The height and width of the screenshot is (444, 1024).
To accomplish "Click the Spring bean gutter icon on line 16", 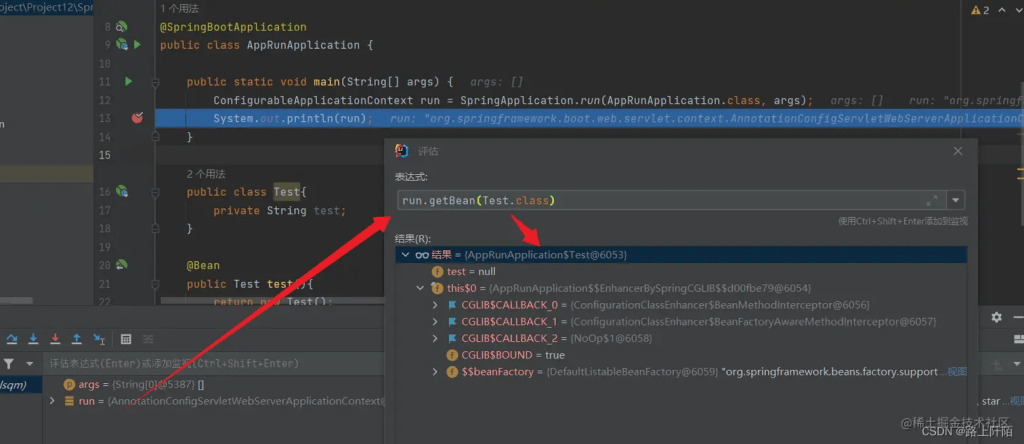I will pos(121,191).
